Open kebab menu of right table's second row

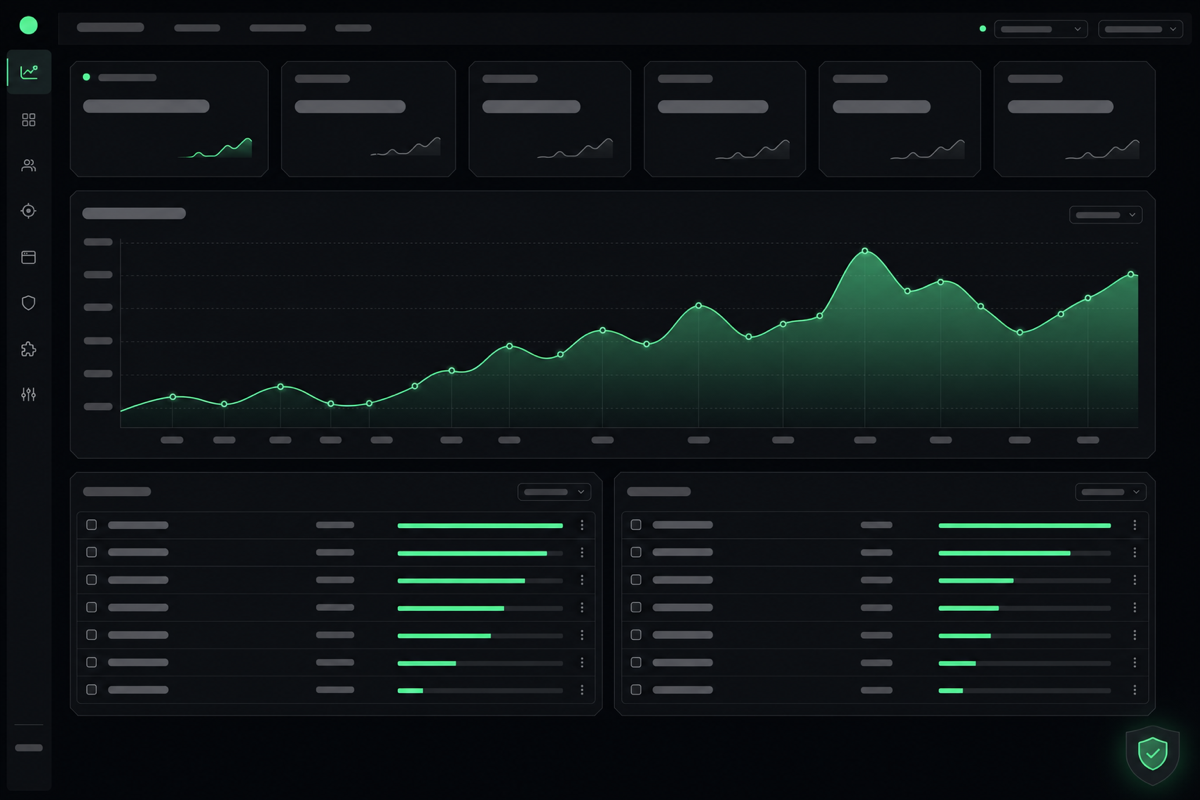point(1135,552)
